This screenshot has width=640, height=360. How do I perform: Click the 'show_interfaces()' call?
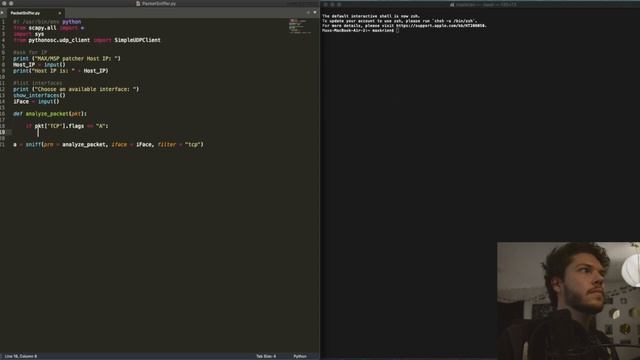point(39,95)
